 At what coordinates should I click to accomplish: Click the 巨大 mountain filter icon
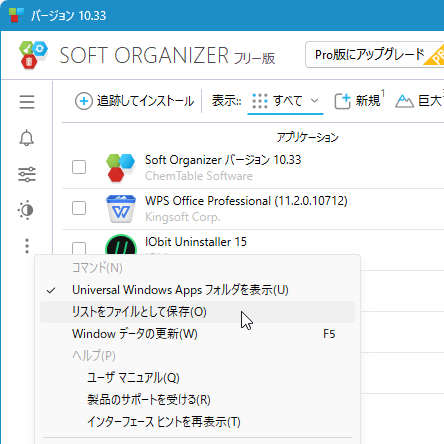404,101
